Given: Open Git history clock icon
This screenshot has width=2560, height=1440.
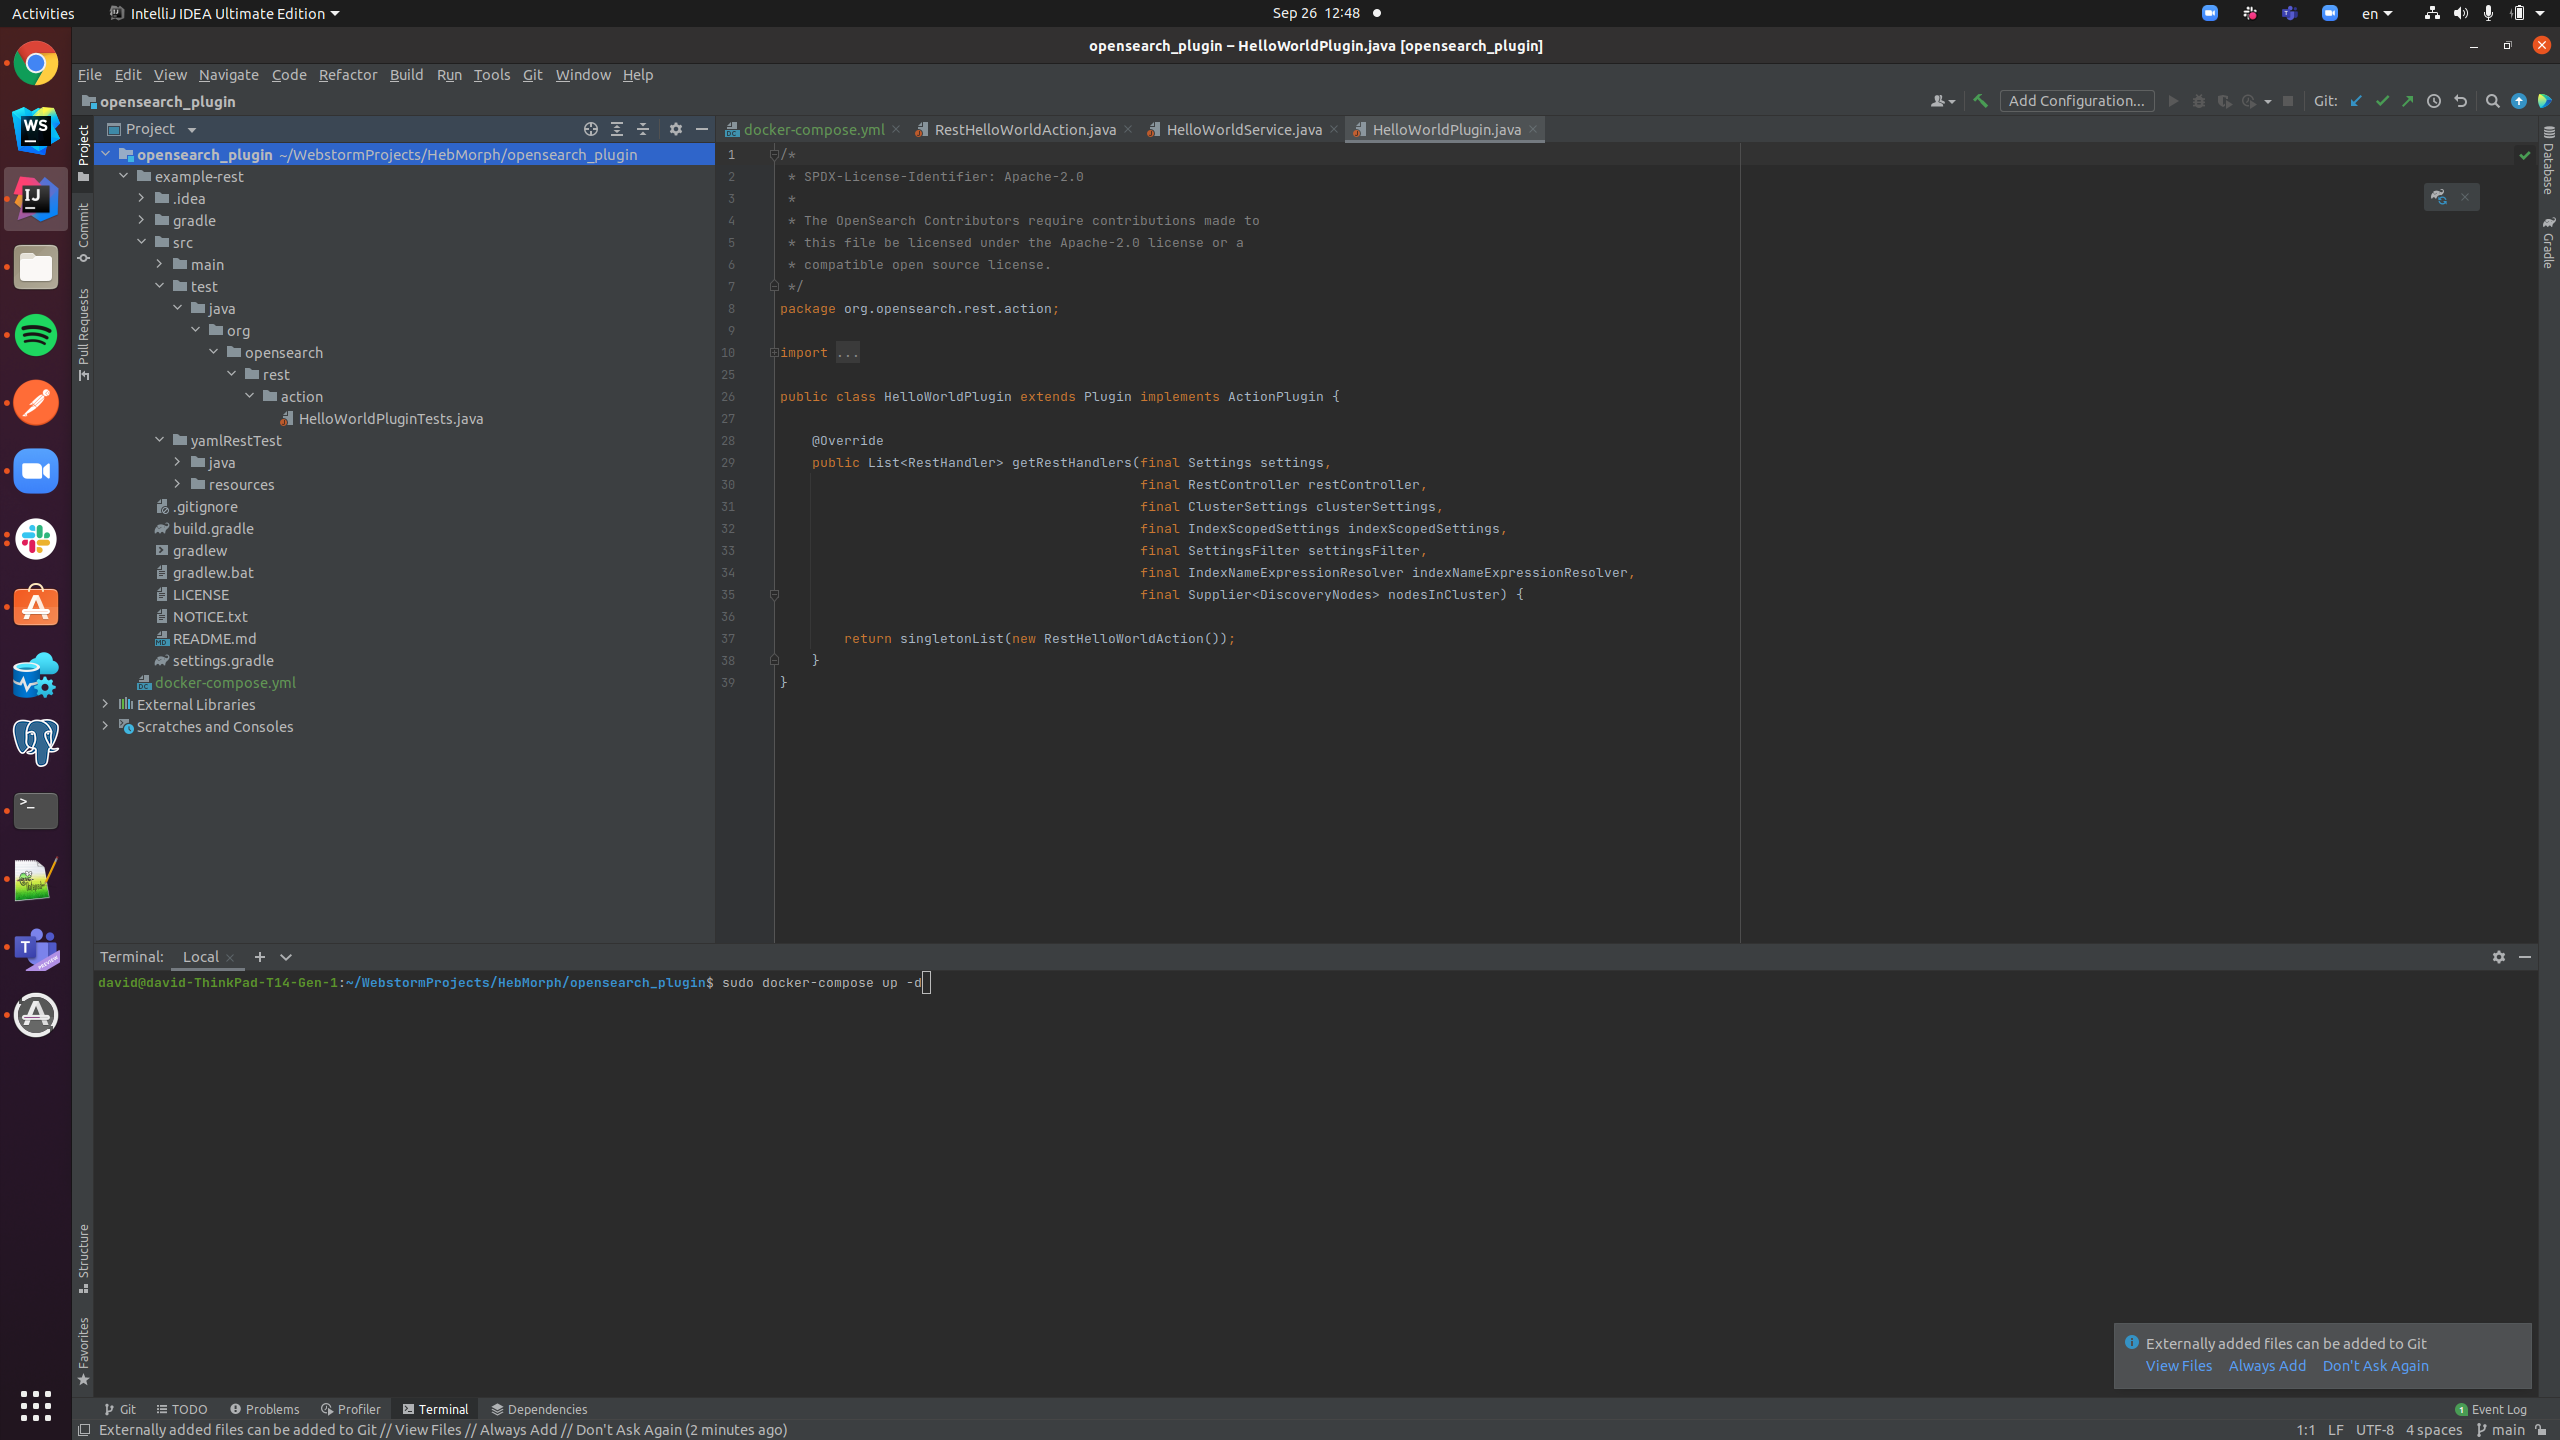Looking at the screenshot, I should pyautogui.click(x=2434, y=101).
